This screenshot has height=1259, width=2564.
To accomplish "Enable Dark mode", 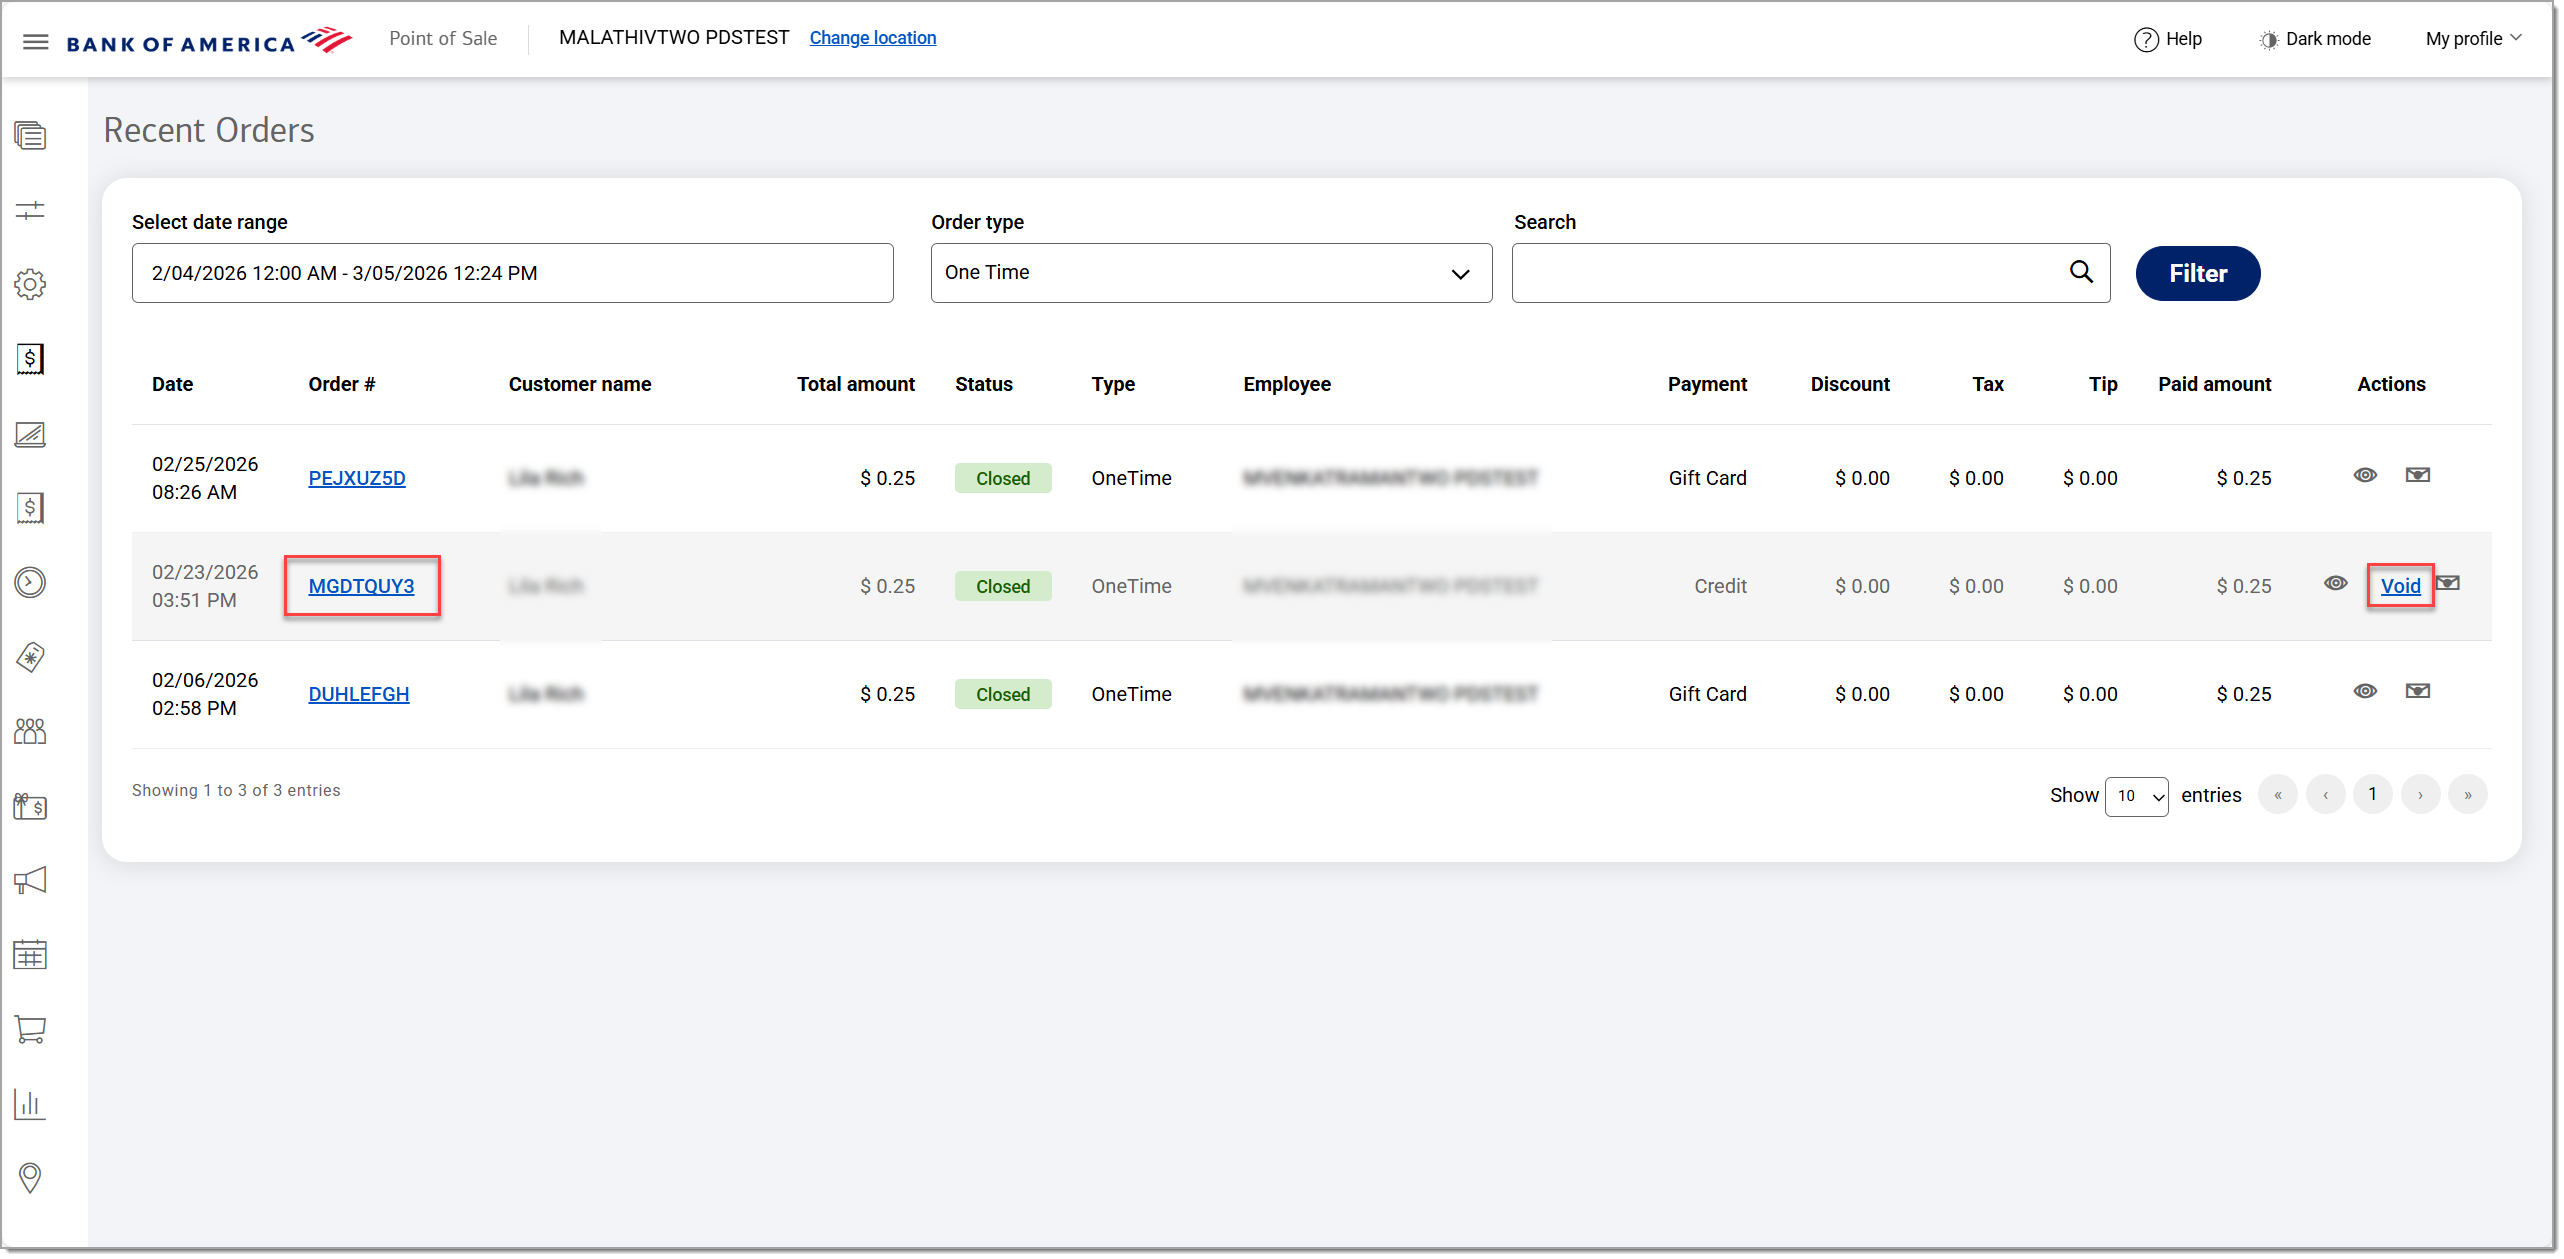I will (2314, 39).
